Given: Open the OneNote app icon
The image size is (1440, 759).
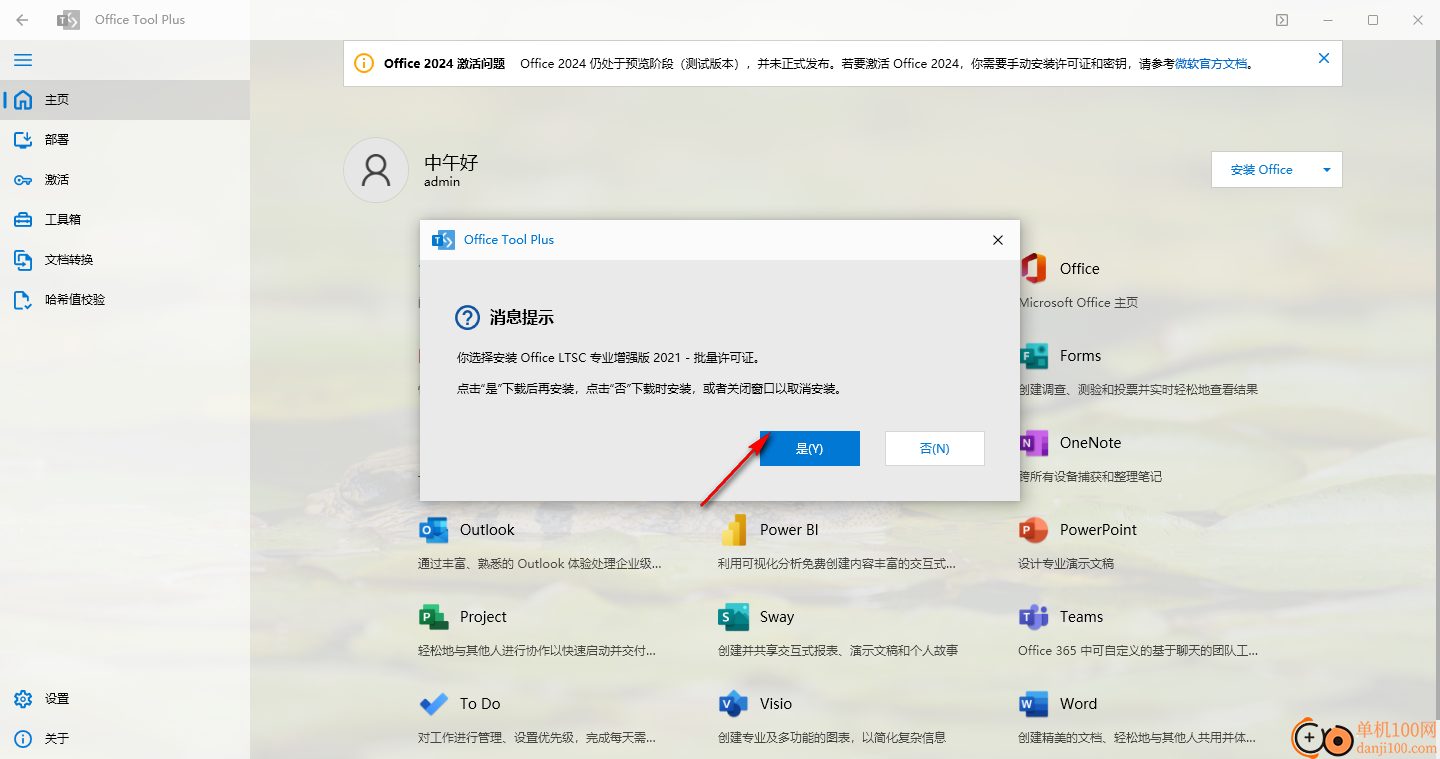Looking at the screenshot, I should pos(1033,443).
